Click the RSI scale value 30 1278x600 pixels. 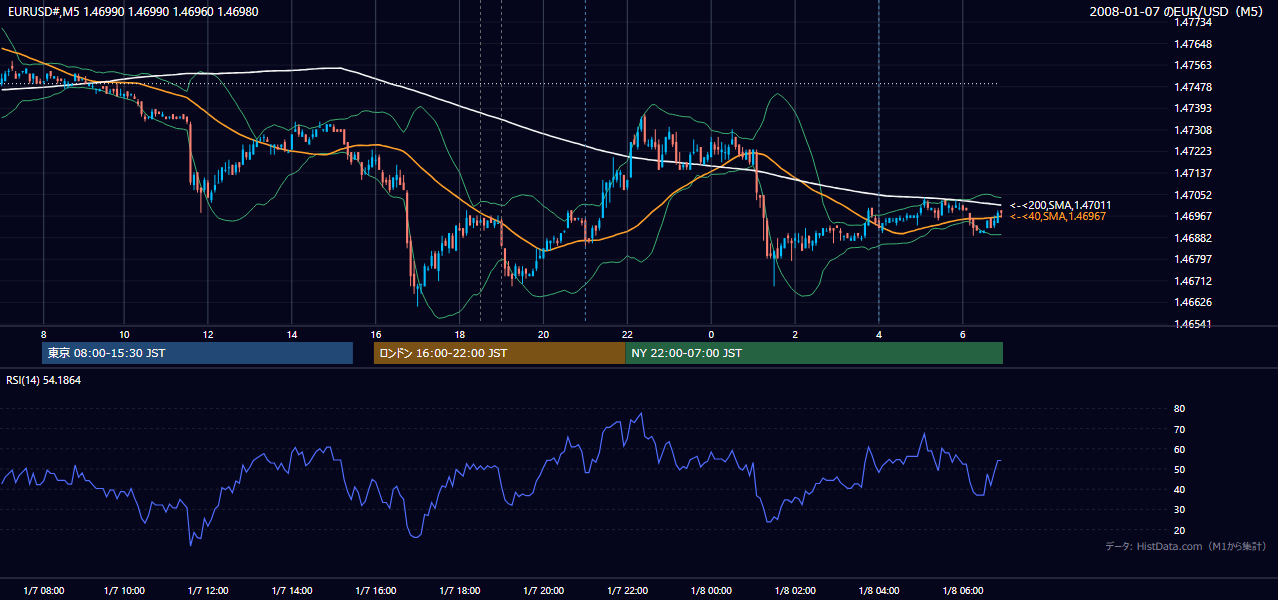tap(1179, 509)
